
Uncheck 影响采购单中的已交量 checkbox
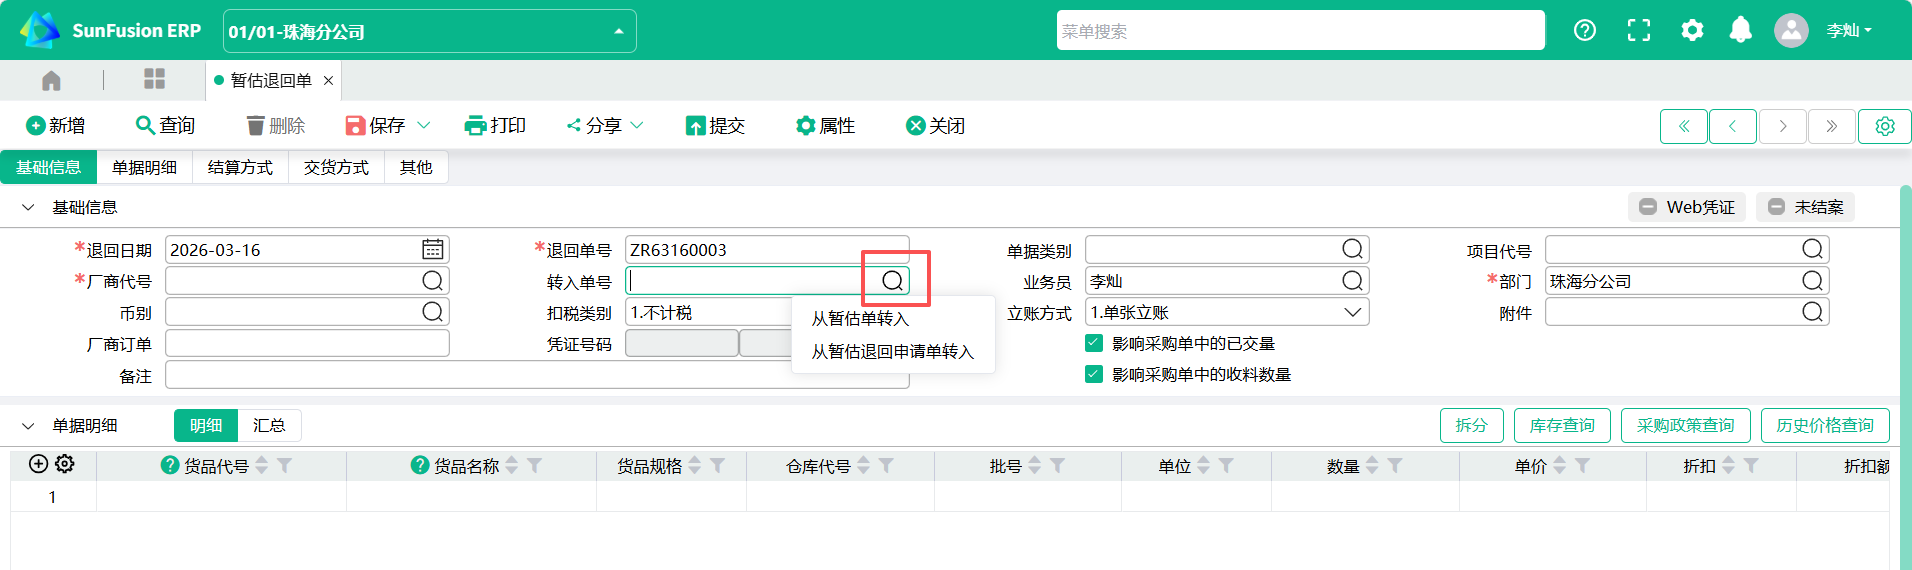click(1094, 343)
